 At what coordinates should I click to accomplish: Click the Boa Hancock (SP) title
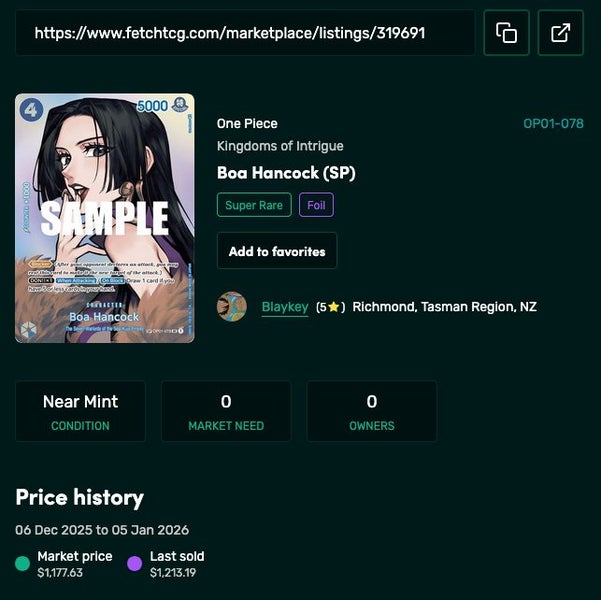286,173
